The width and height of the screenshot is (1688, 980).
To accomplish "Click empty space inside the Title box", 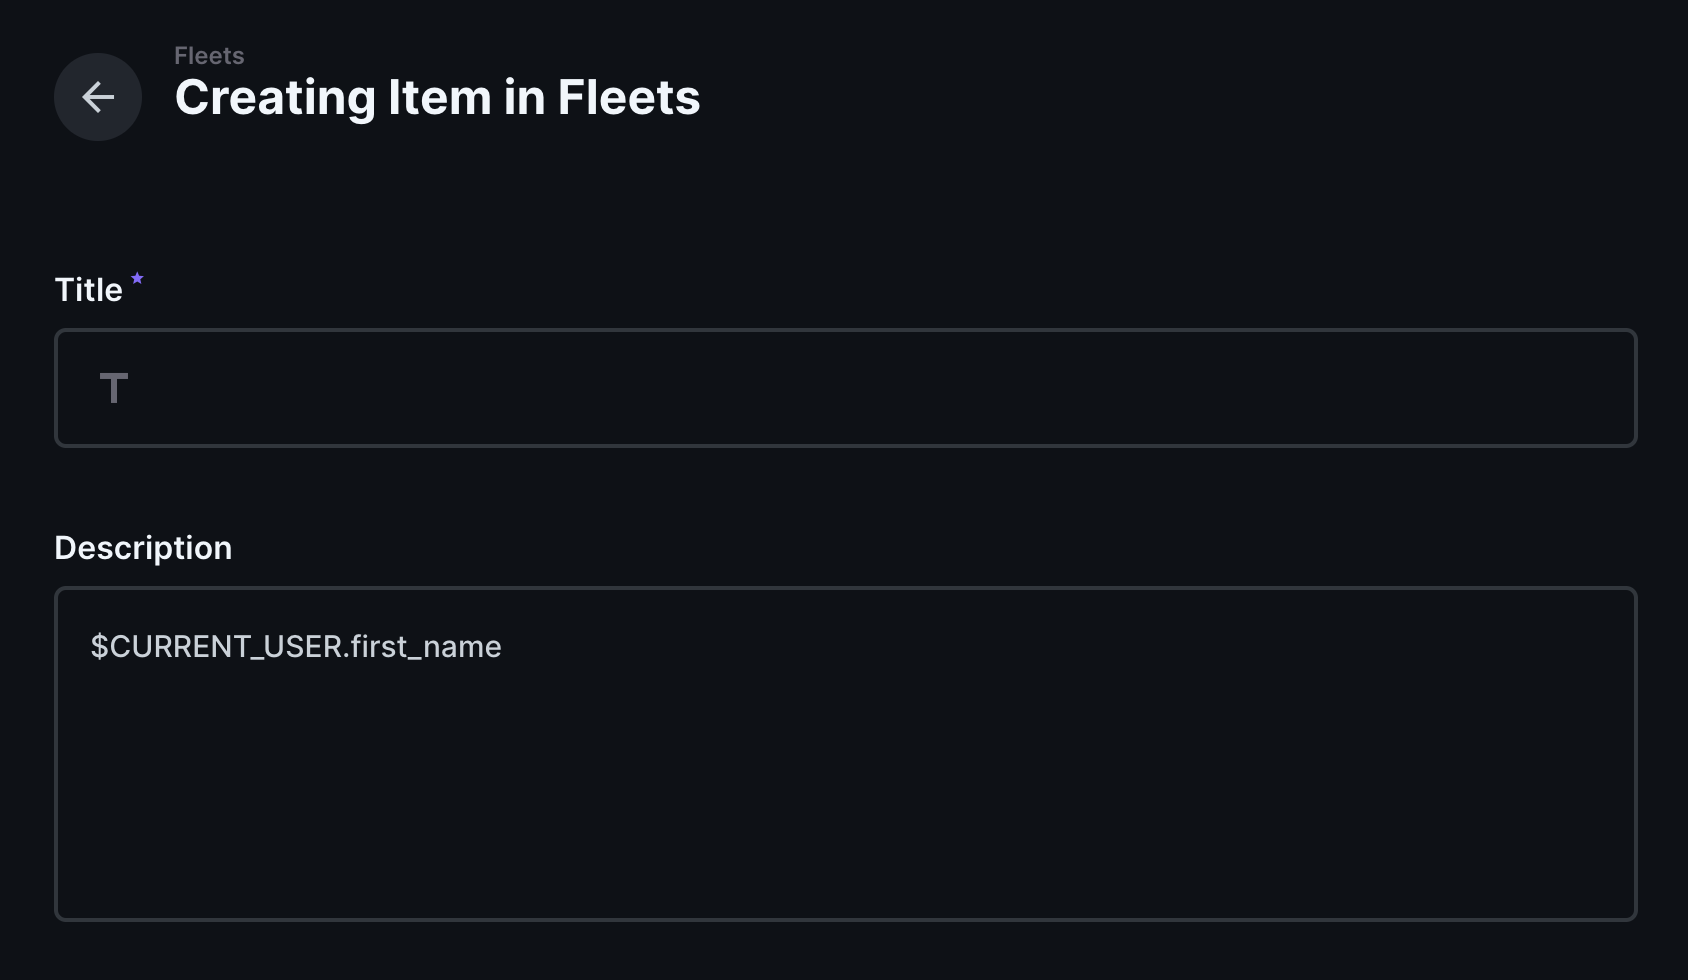I will (900, 388).
